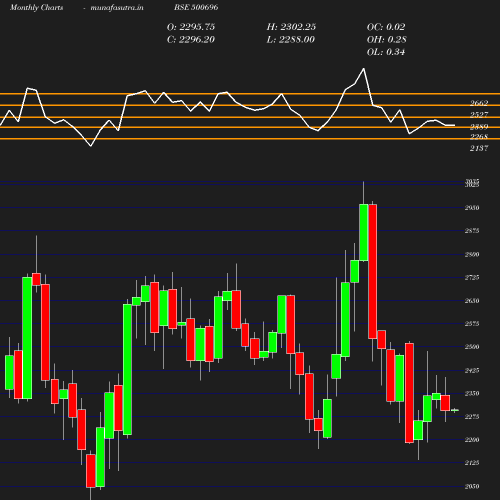Click the "2137" level label
Viewport: 500px width, 500px height.
[479, 148]
